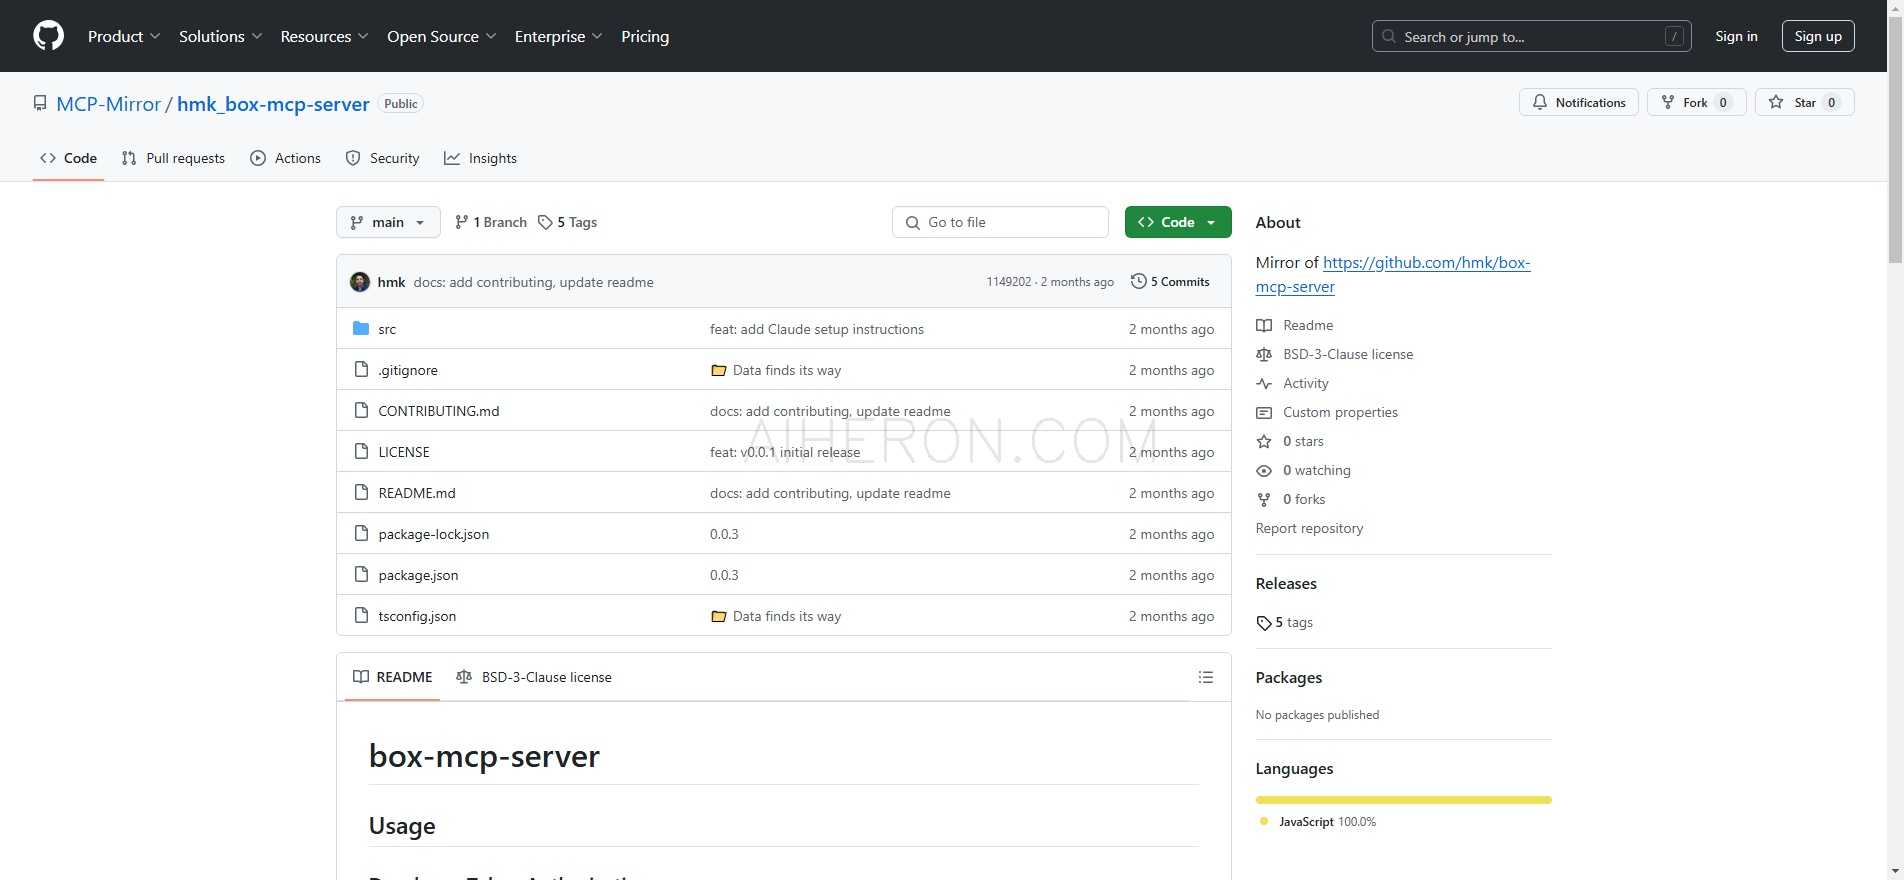Screen dimensions: 1904x880
Task: Click the hmk author avatar
Action: point(360,282)
